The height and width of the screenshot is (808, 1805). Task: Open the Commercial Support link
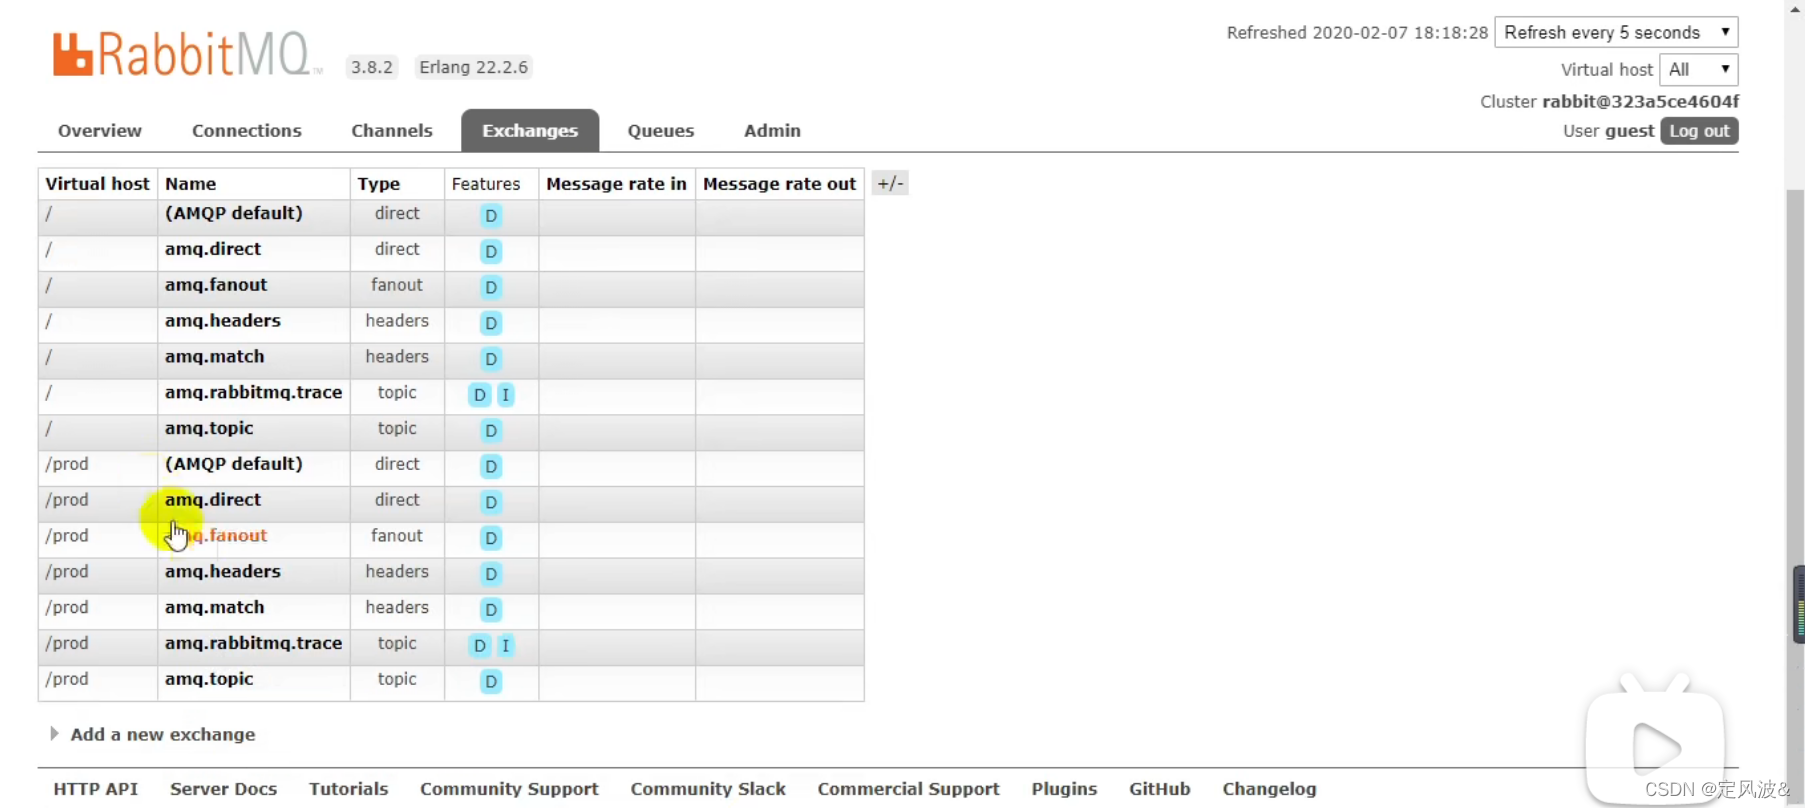[908, 789]
